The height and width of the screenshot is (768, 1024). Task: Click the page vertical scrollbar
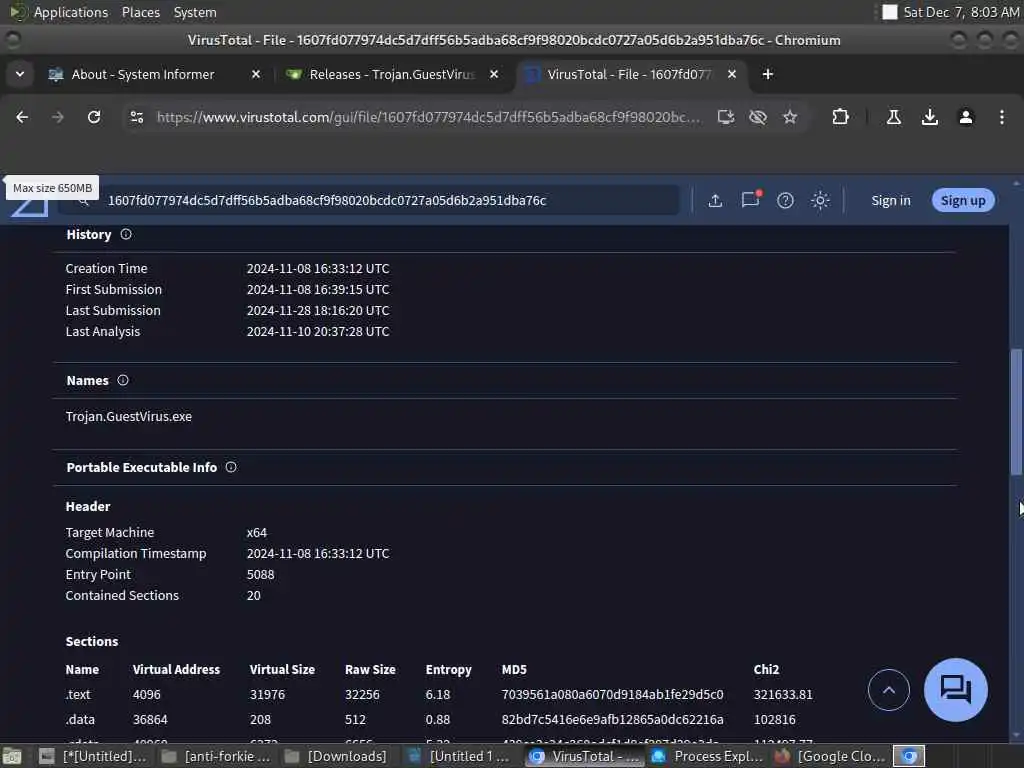(x=1016, y=413)
